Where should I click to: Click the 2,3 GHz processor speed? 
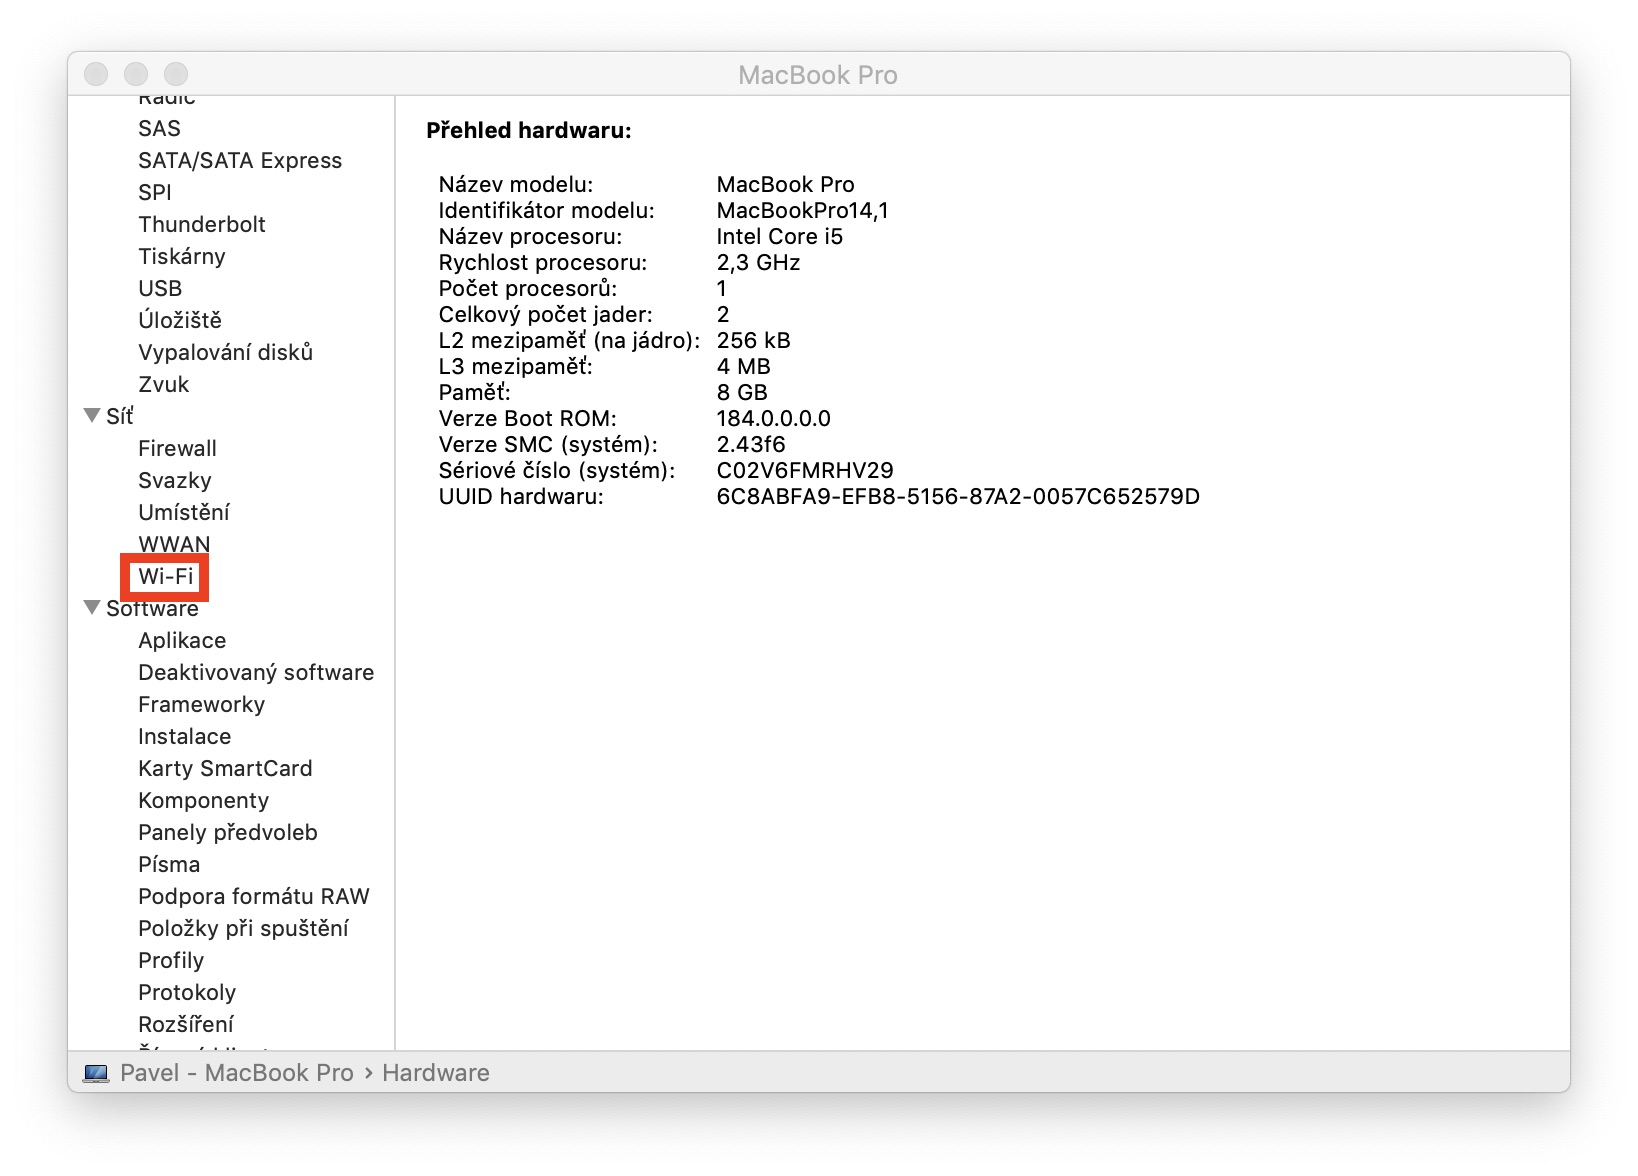coord(759,262)
